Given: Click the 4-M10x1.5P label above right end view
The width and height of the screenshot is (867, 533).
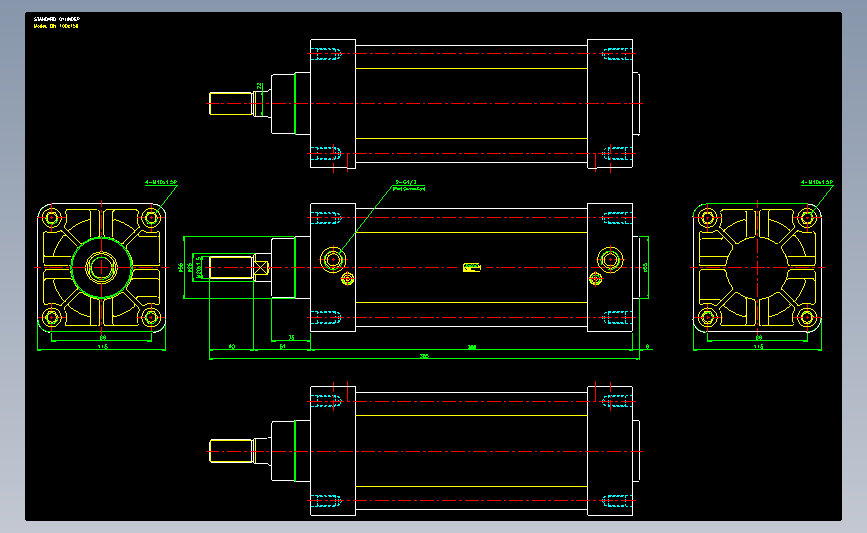Looking at the screenshot, I should click(x=817, y=182).
